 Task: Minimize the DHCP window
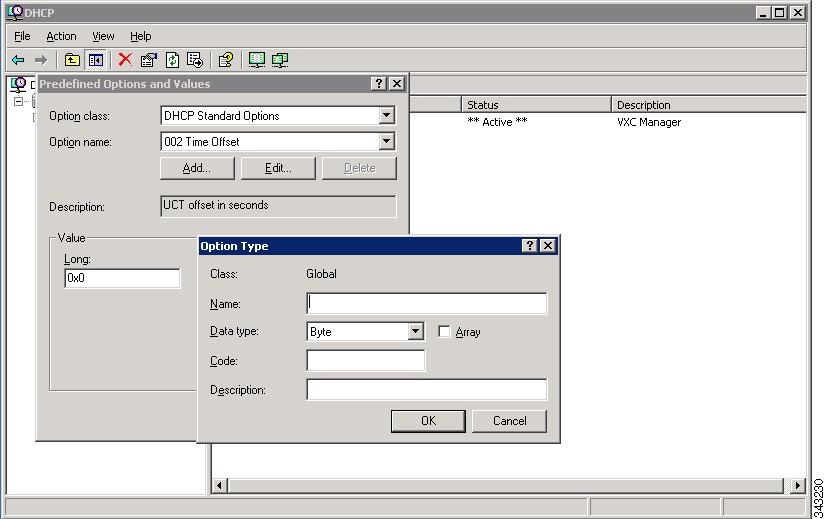[x=763, y=12]
